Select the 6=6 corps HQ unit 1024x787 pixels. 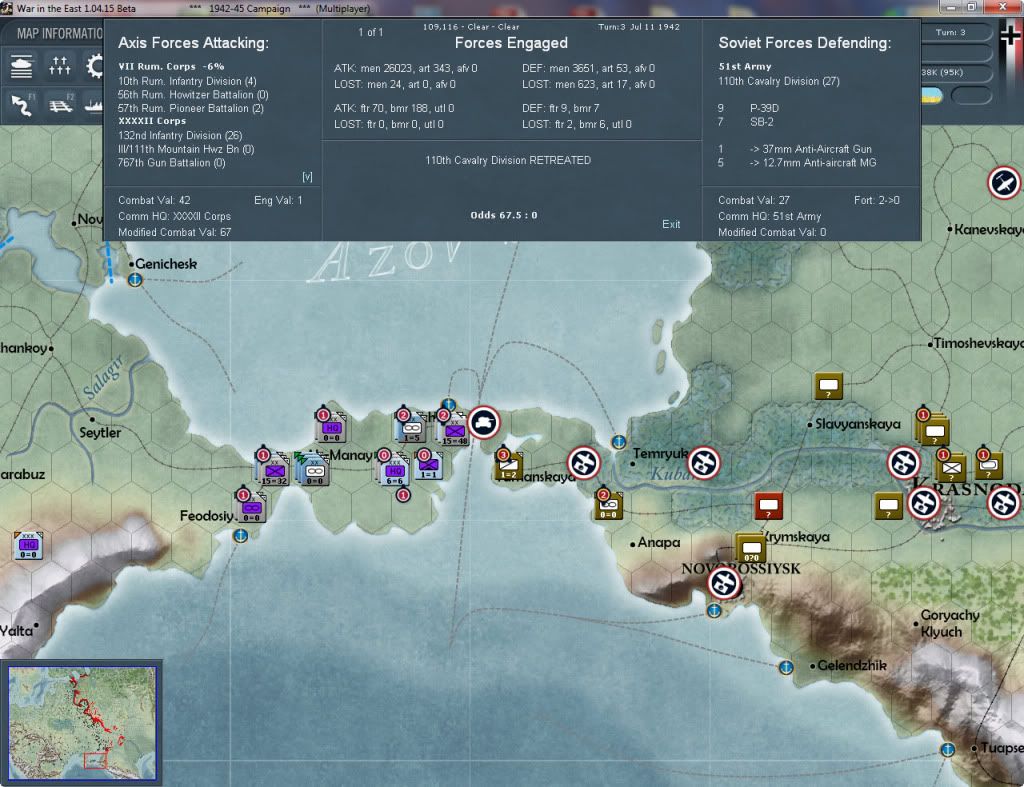[394, 472]
